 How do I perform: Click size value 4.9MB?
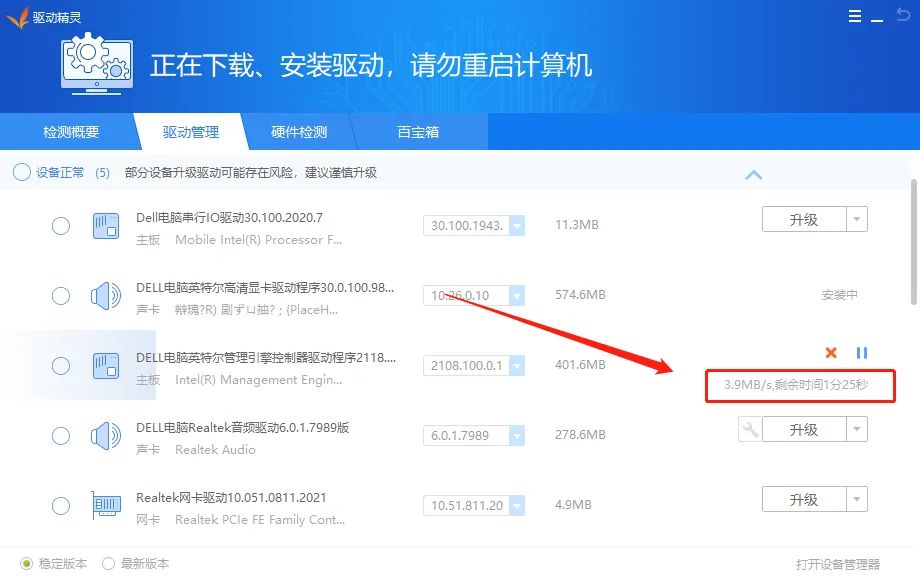(573, 504)
